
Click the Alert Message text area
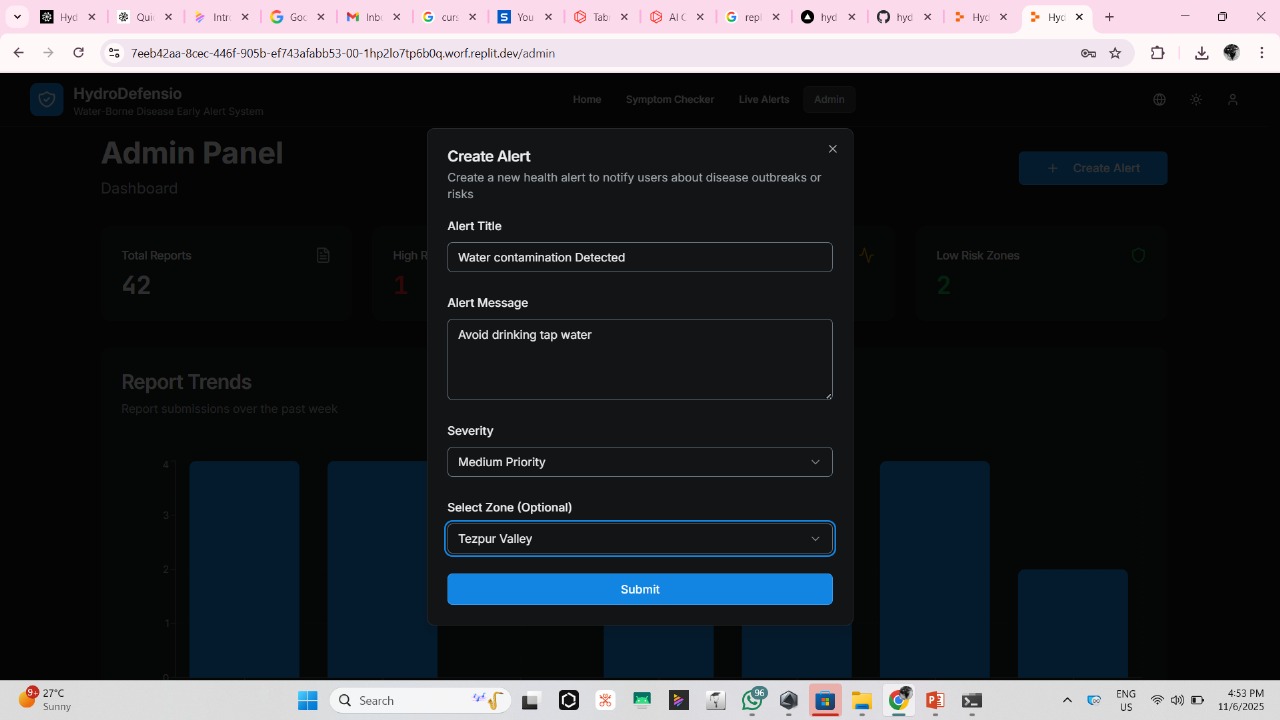639,359
